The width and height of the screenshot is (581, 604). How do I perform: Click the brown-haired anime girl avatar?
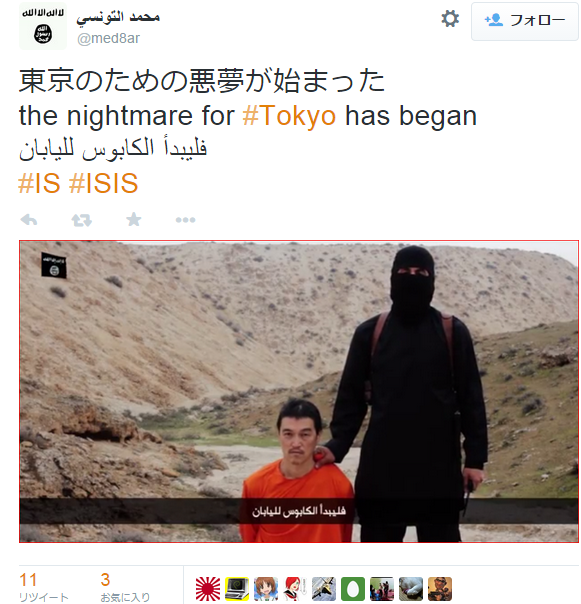(266, 589)
